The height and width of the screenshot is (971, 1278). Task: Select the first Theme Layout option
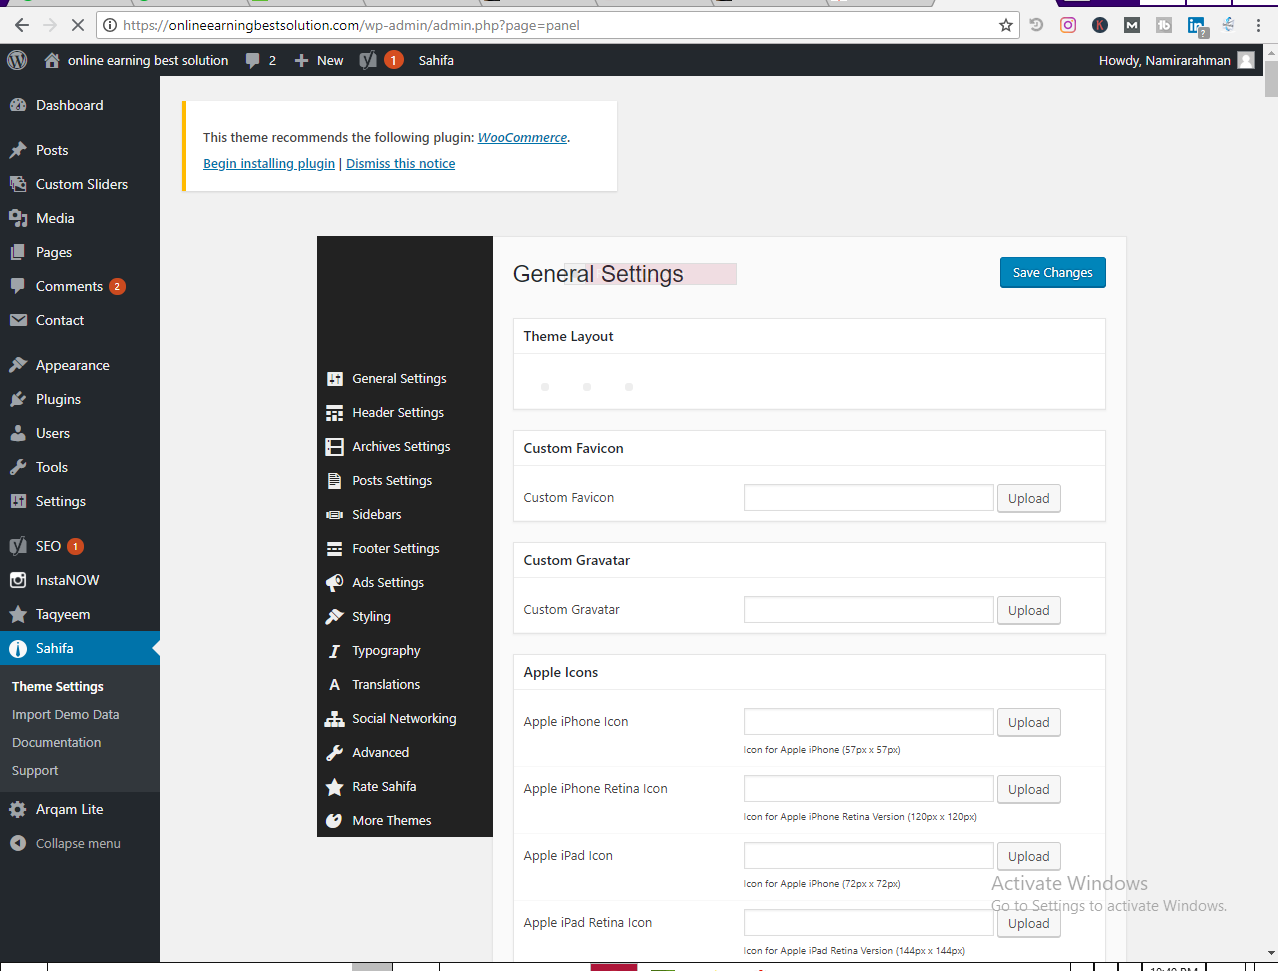[545, 386]
